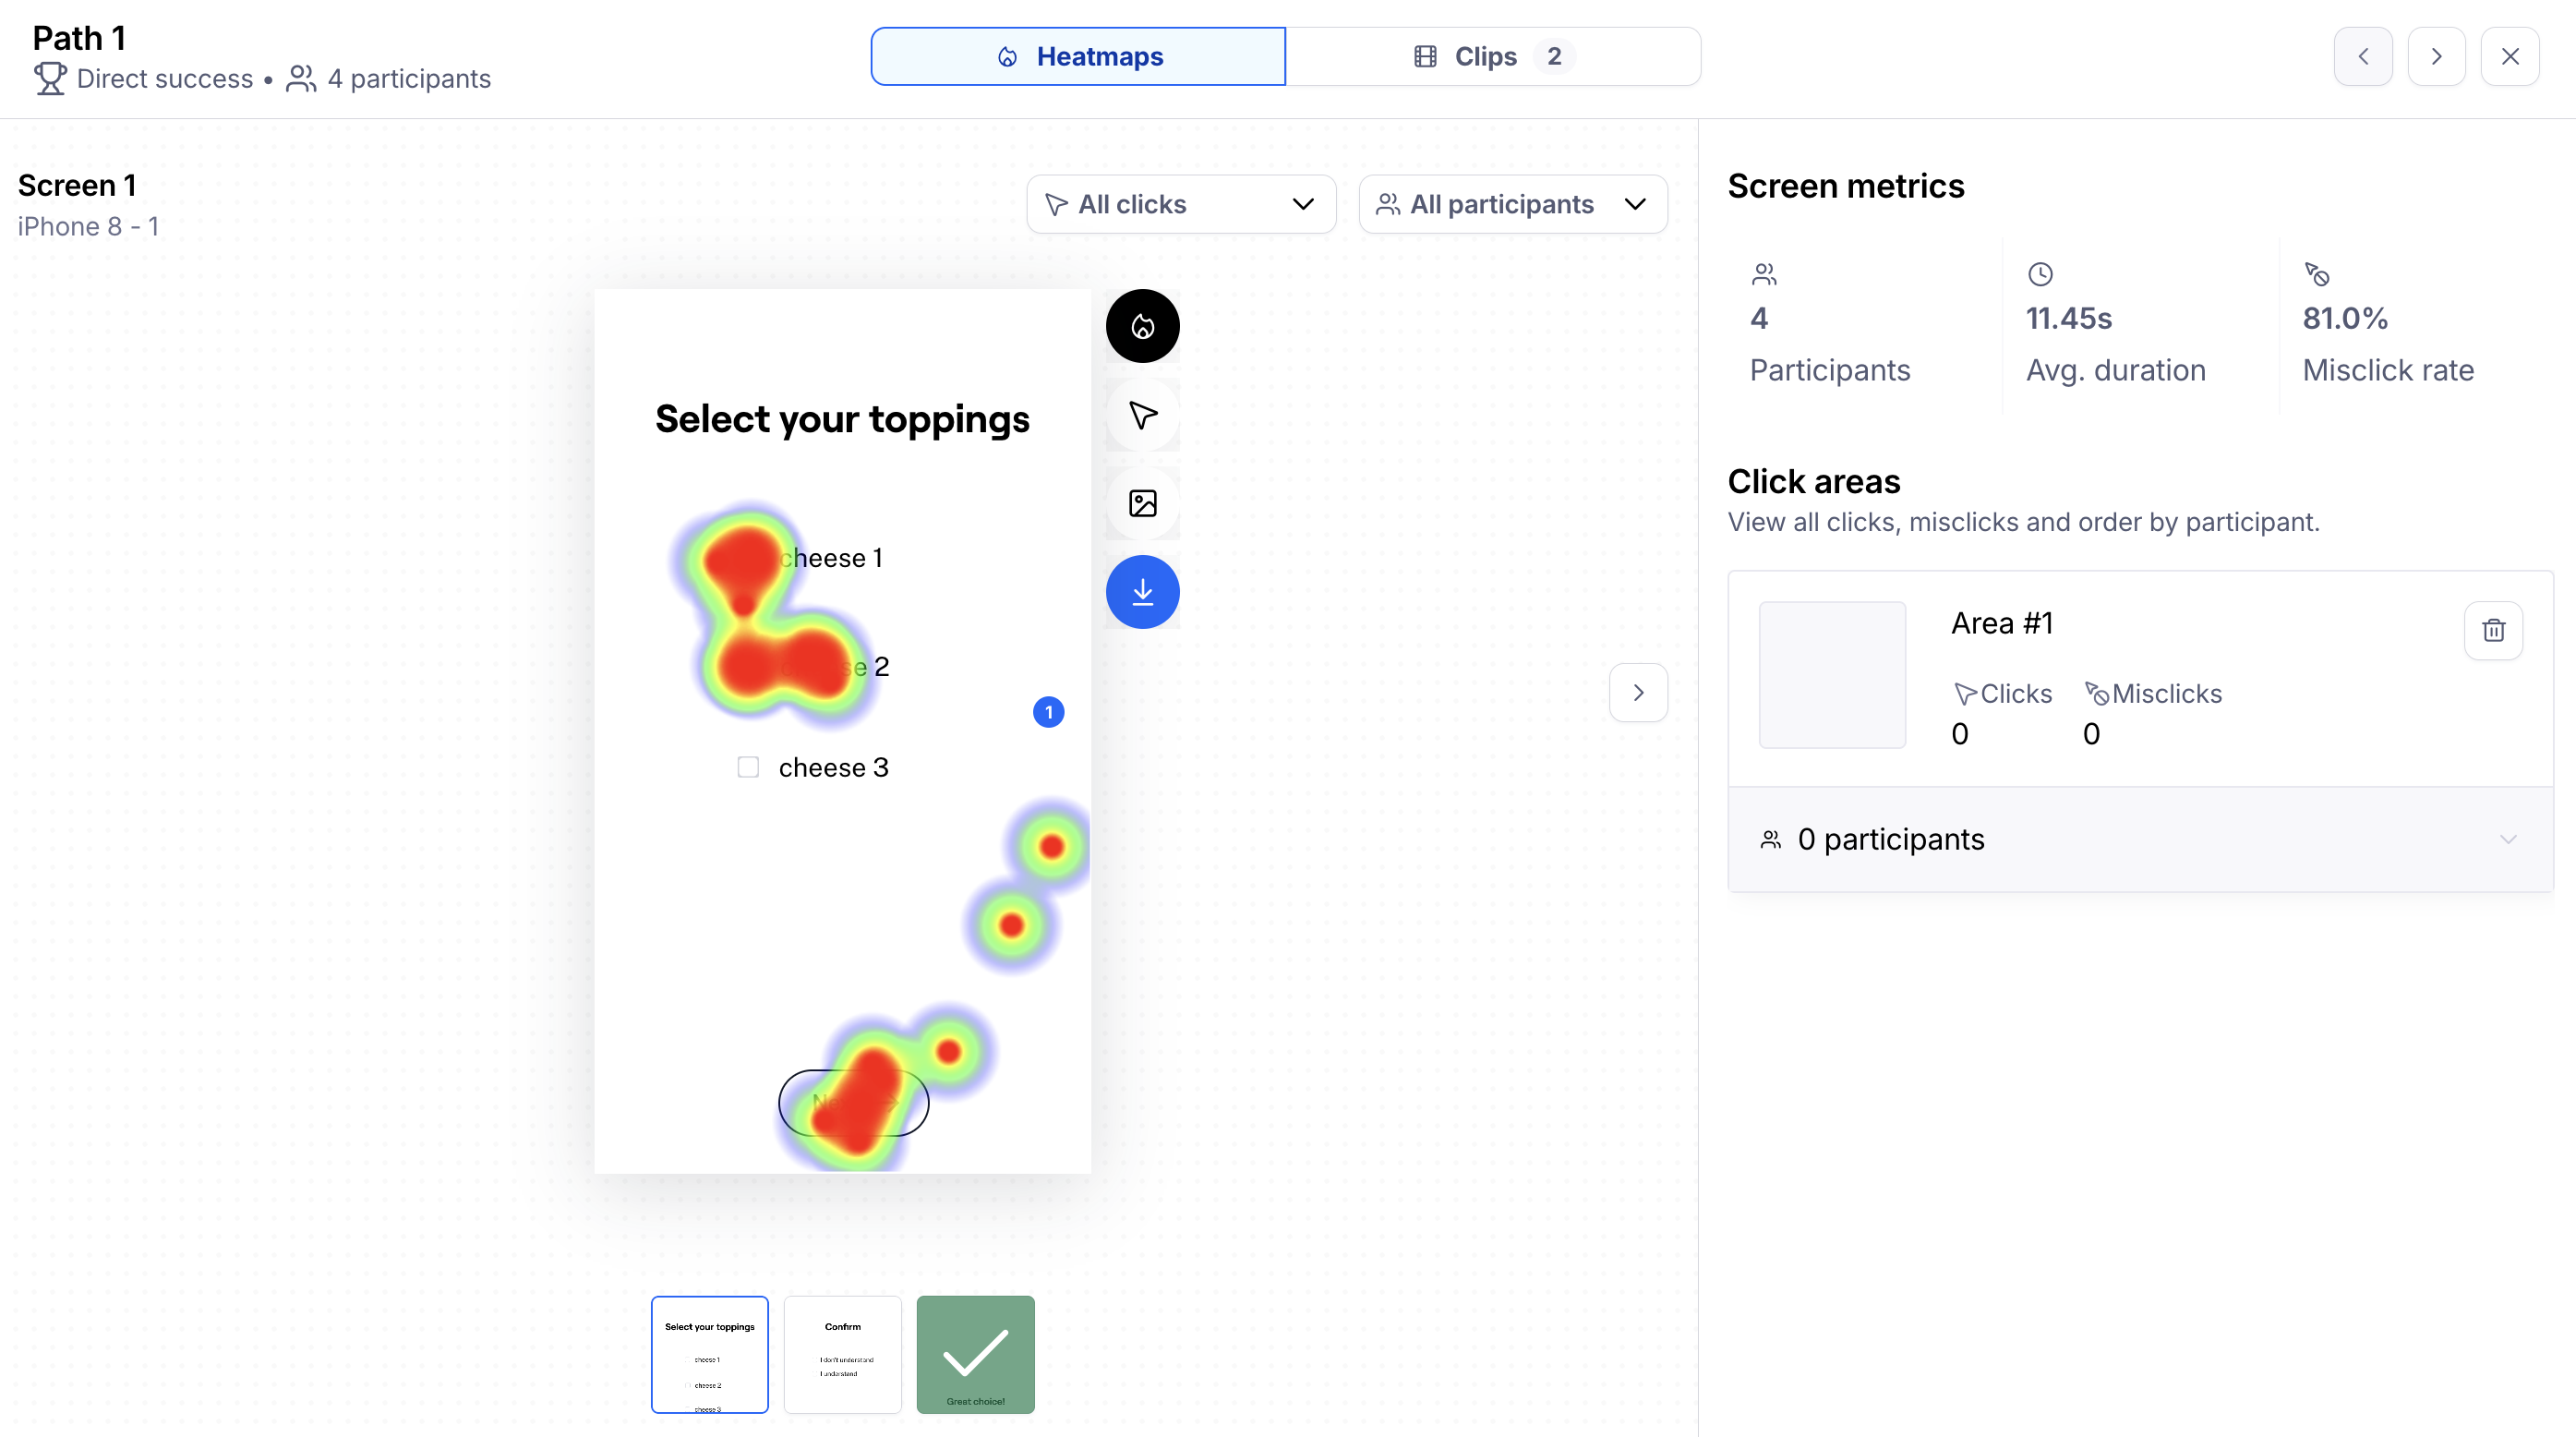Open the Confirm screen thumbnail

842,1354
